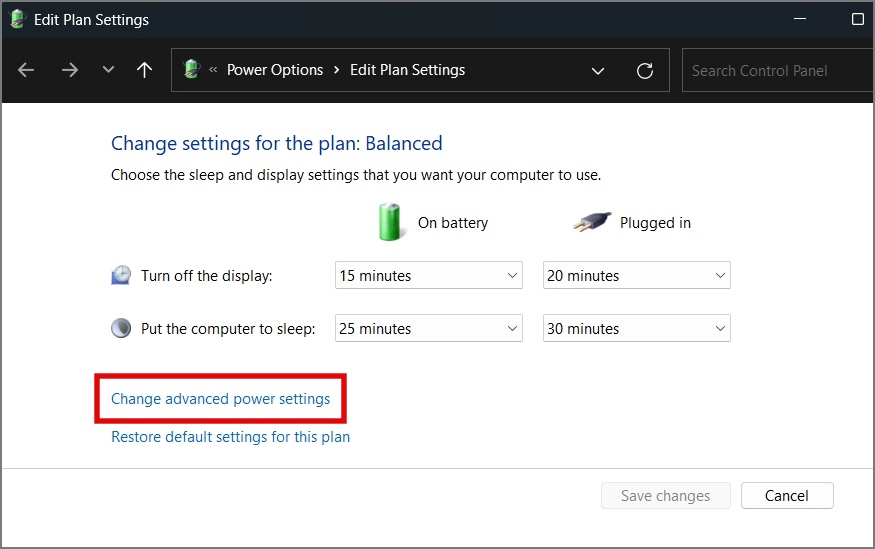Click the green On battery icon
The width and height of the screenshot is (875, 549).
coord(390,222)
